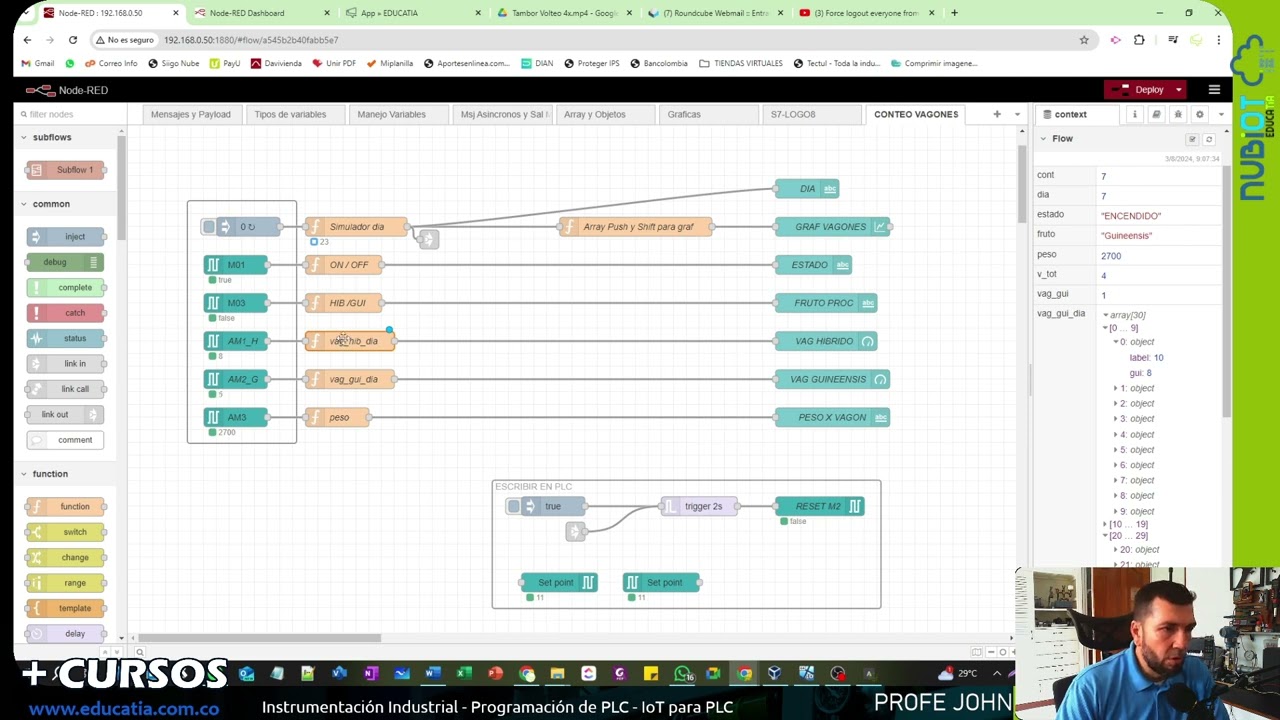Collapse array item 0: object

pos(1116,342)
